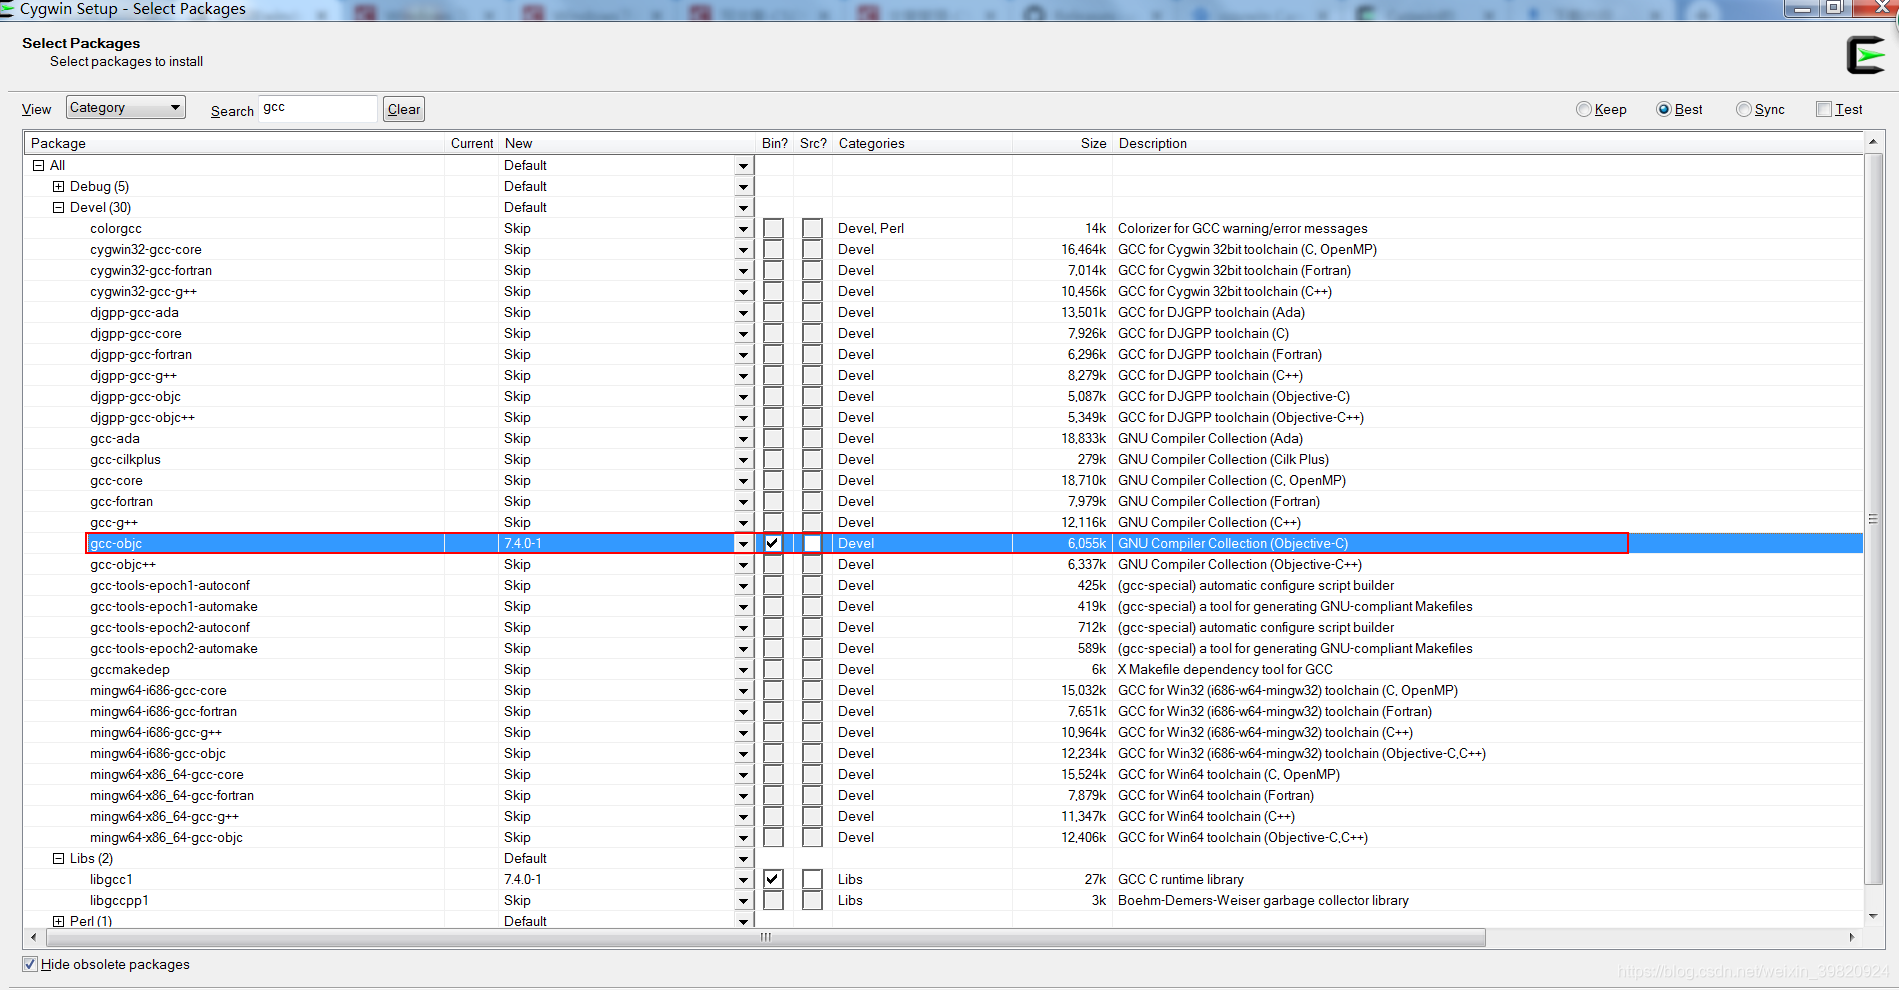
Task: Open version dropdown for gcc-core
Action: tap(743, 481)
